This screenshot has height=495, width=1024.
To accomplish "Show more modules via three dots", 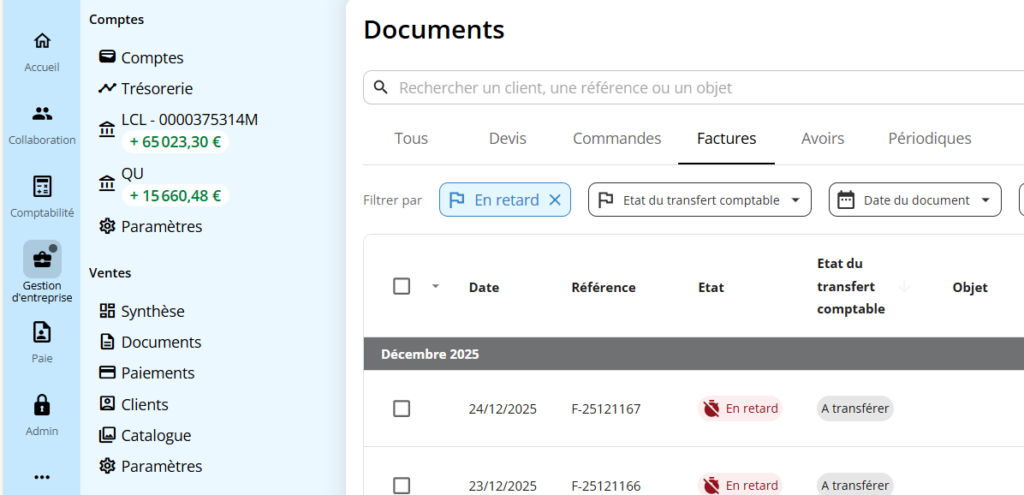I will [42, 477].
